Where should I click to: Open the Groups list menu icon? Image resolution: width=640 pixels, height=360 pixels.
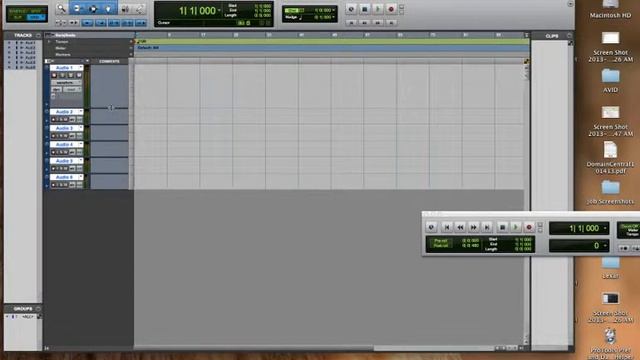(38, 309)
